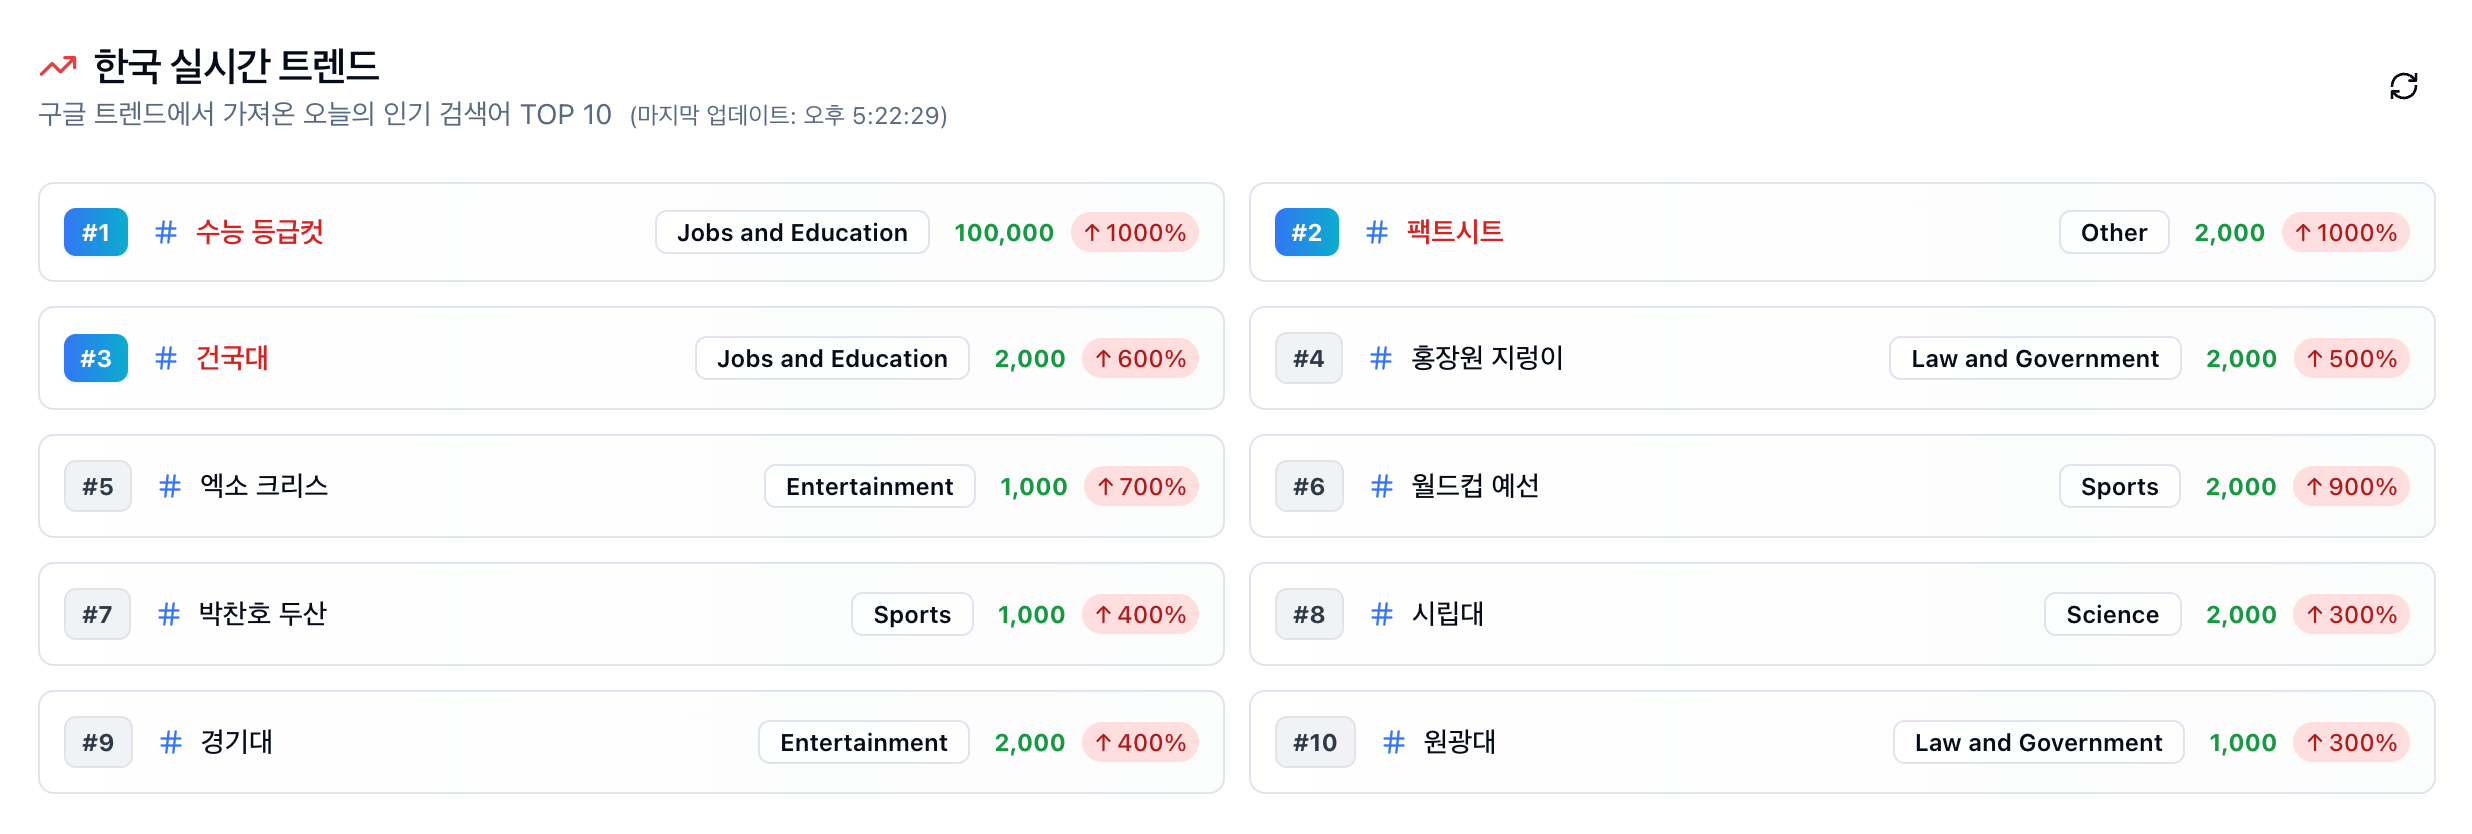Open the Jobs and Education category on 수능 등급컷
The width and height of the screenshot is (2472, 834).
[791, 232]
